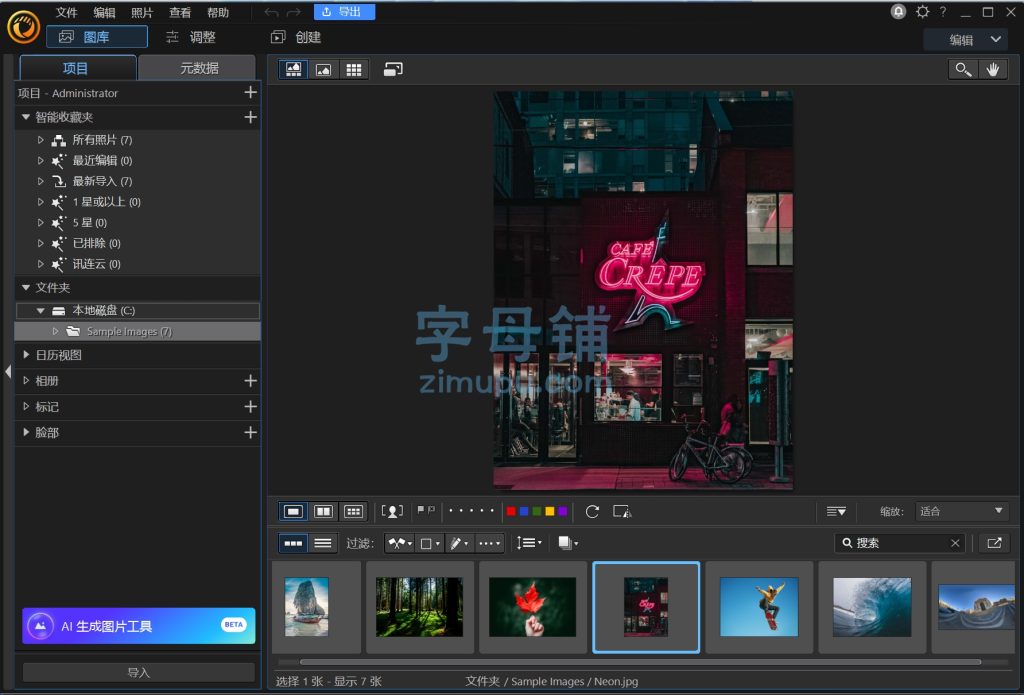The height and width of the screenshot is (695, 1024).
Task: Open the edited status filter dropdown
Action: (459, 543)
